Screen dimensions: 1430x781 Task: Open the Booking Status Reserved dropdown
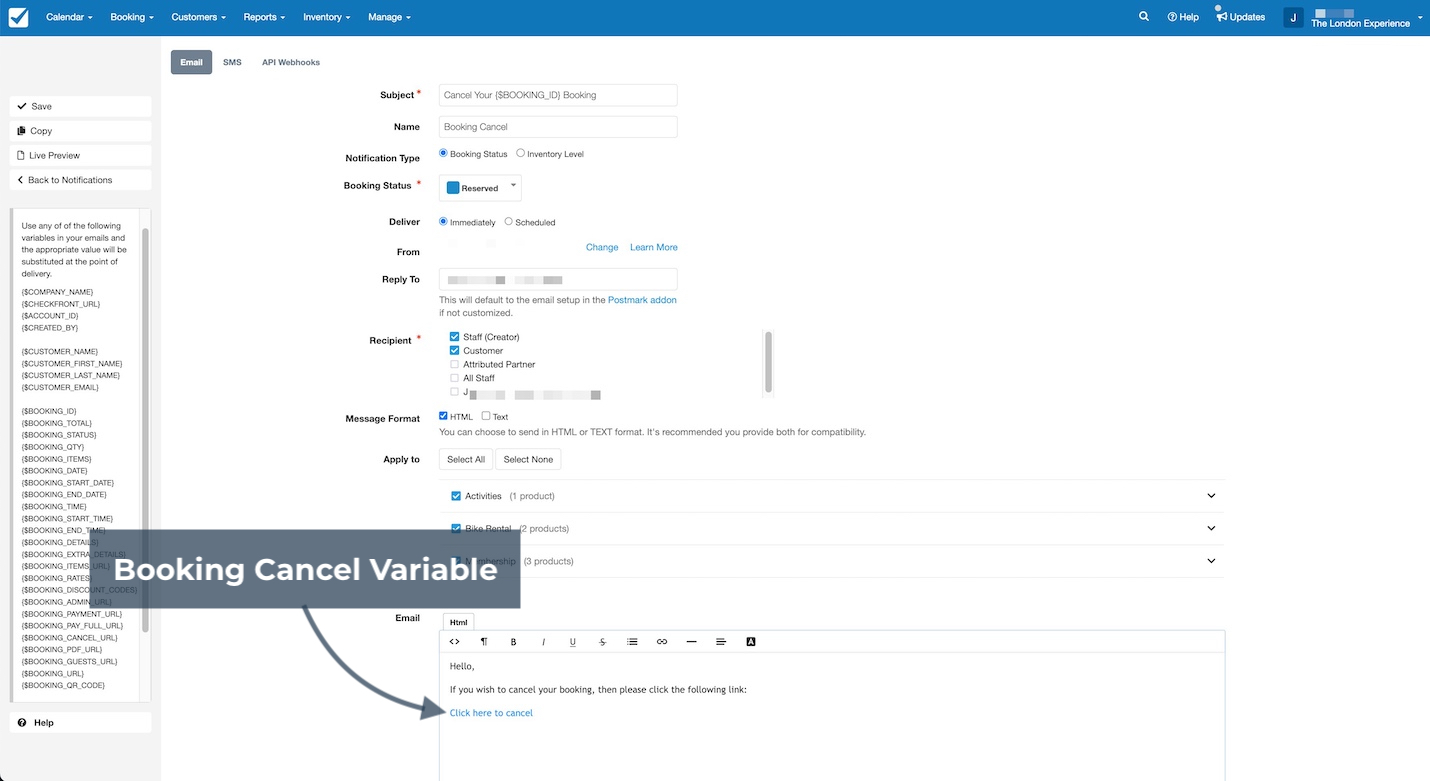point(480,187)
